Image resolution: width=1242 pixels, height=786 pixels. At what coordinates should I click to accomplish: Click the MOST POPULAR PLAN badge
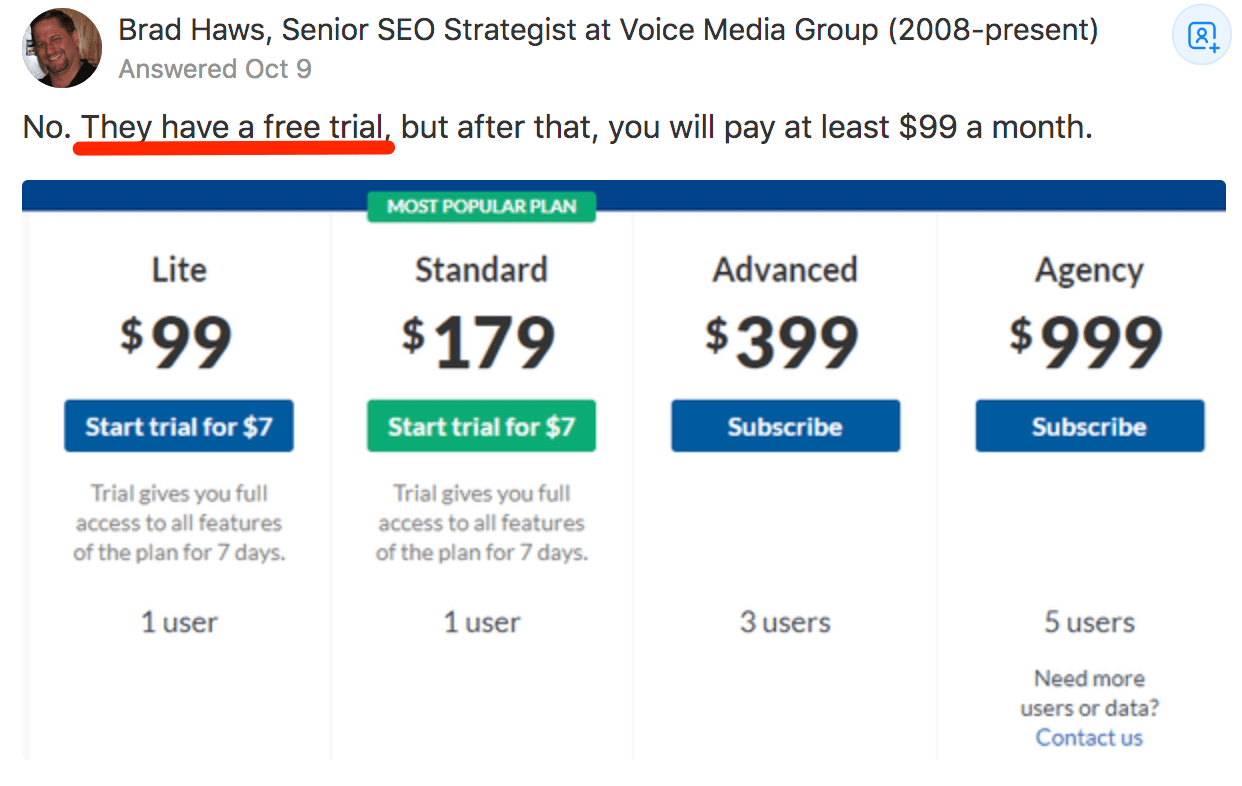[481, 206]
